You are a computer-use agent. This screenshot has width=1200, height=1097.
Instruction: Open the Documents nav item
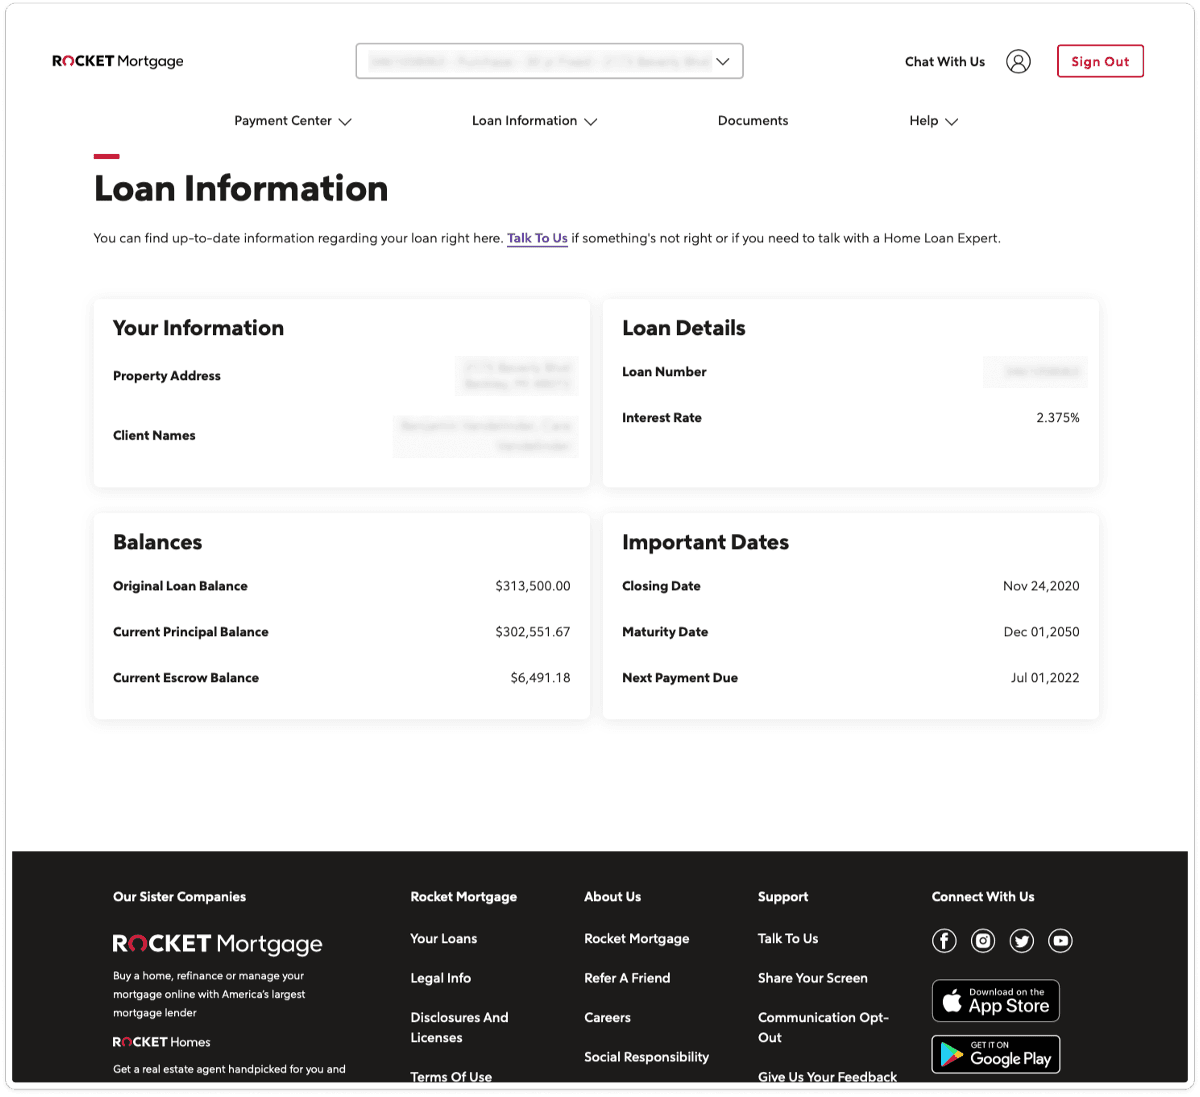(x=753, y=121)
